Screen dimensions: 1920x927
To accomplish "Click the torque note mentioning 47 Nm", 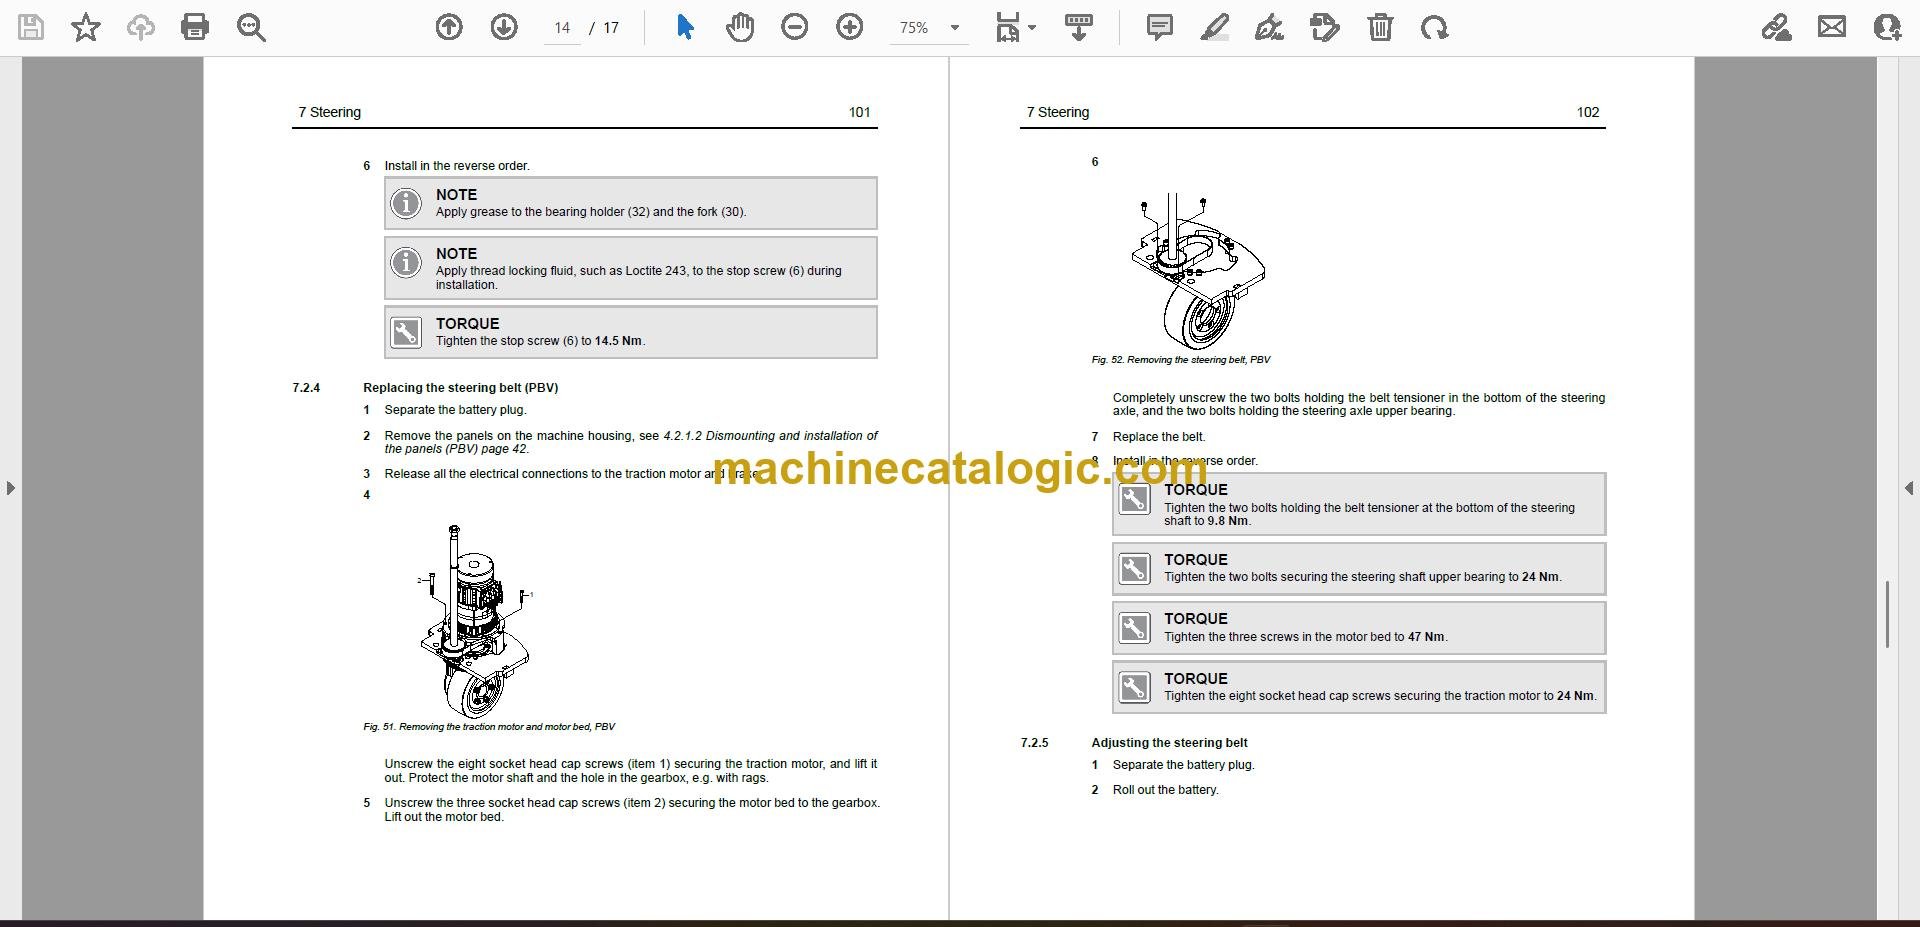I will 1359,628.
